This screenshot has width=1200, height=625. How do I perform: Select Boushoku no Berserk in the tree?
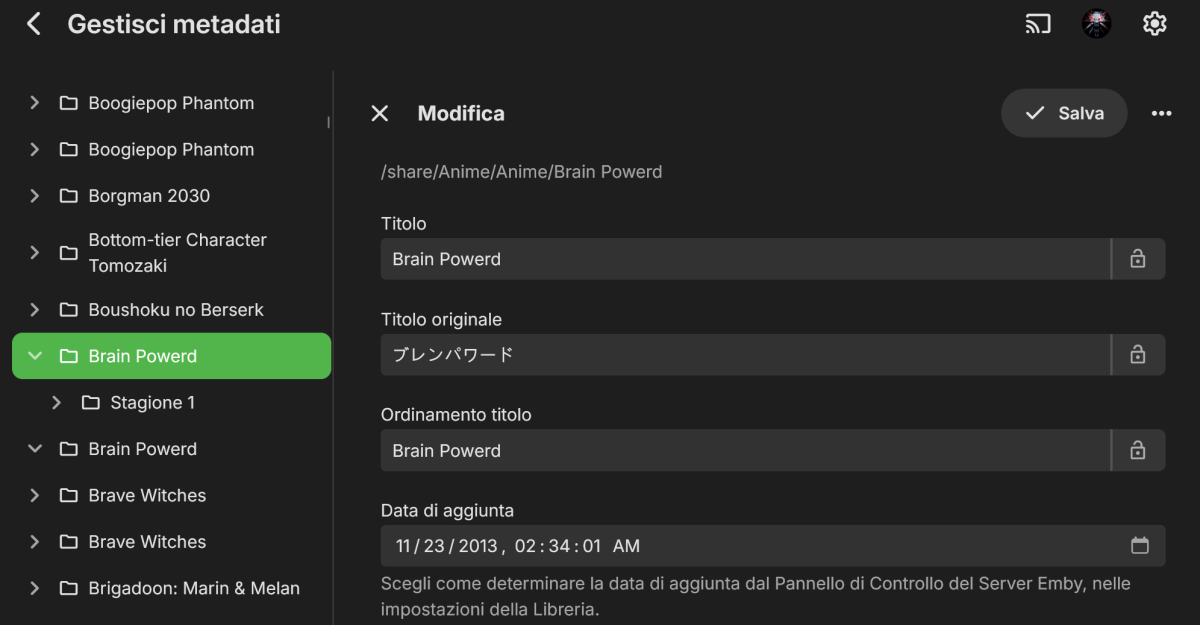(176, 310)
